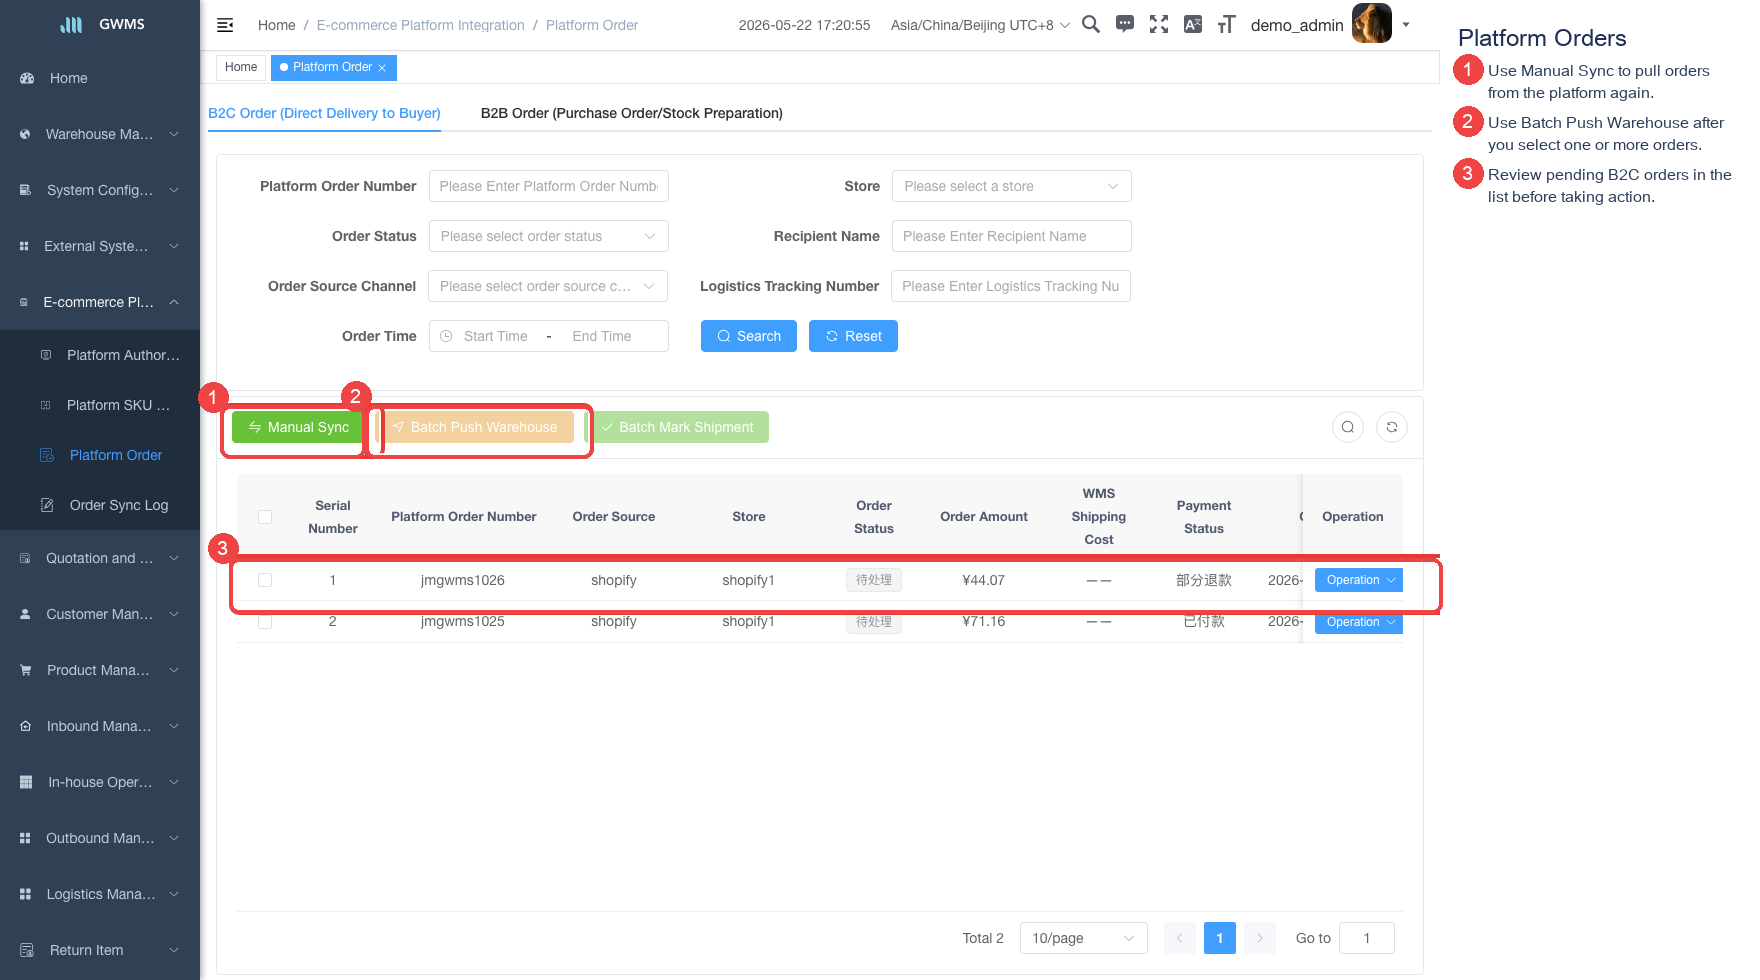The width and height of the screenshot is (1760, 980).
Task: Switch to B2B Order (Purchase Order/Stock Preparation) tab
Action: tap(632, 113)
